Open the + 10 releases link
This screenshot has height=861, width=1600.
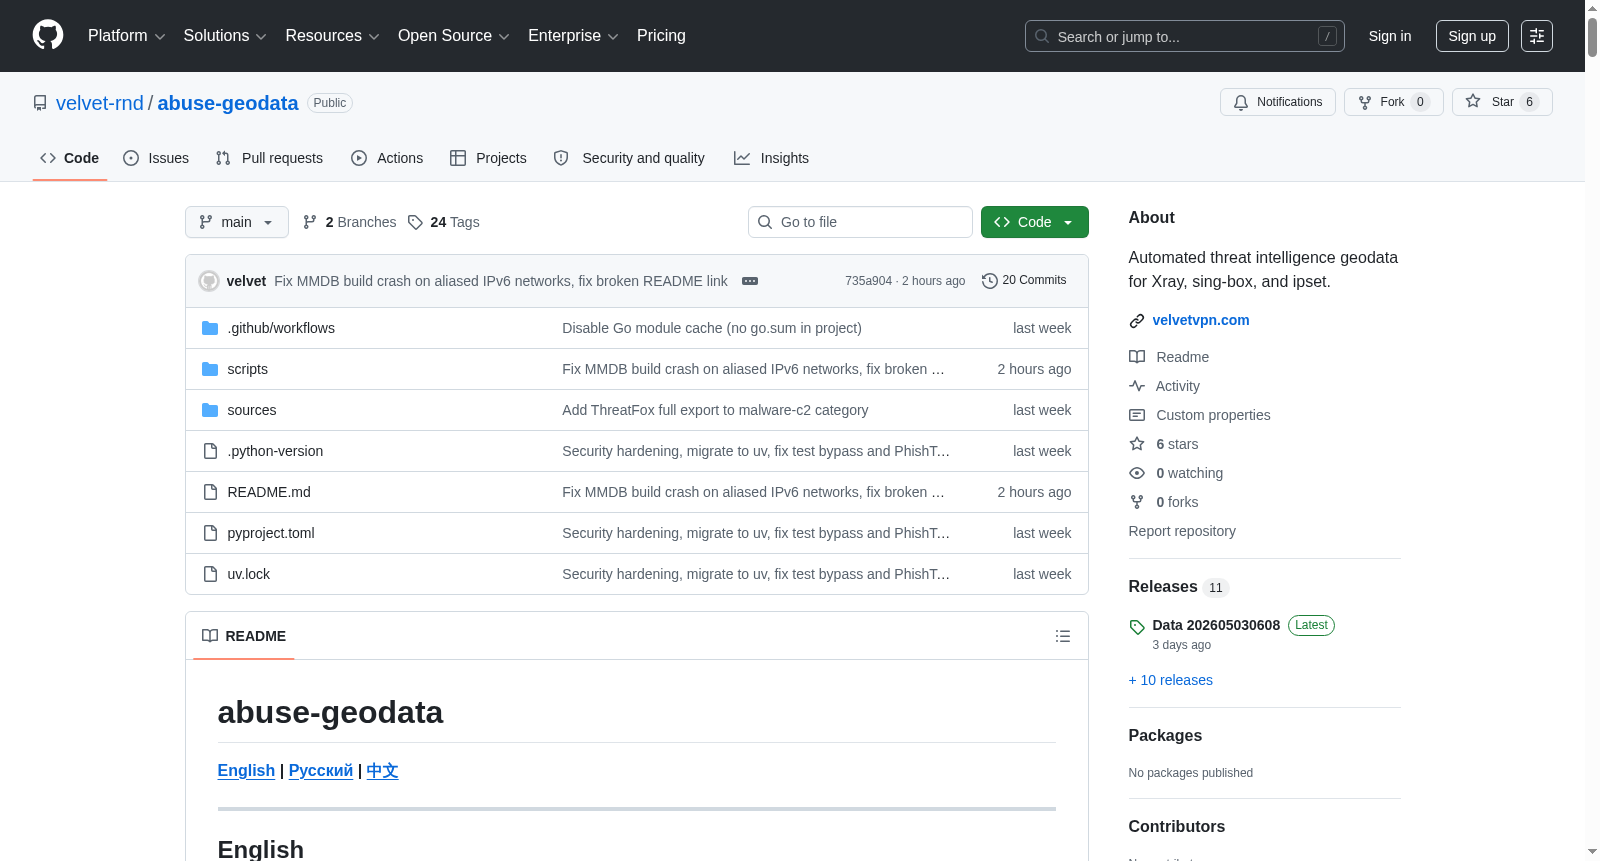[x=1171, y=680]
